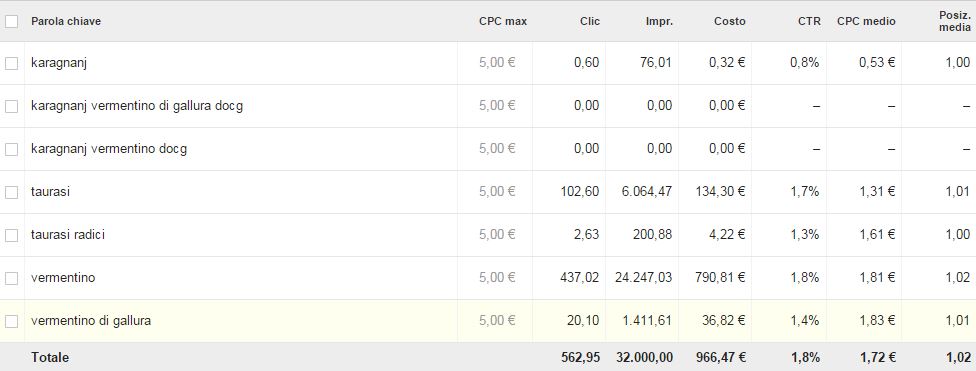Check the taurasi radici row box
976x371 pixels.
11,235
